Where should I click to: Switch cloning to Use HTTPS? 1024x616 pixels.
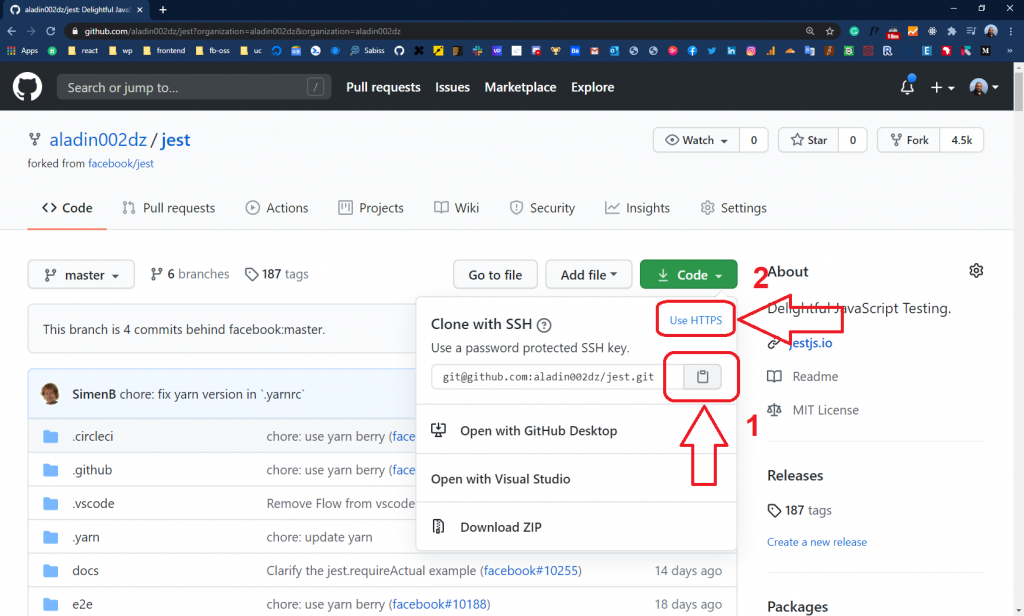(x=695, y=319)
